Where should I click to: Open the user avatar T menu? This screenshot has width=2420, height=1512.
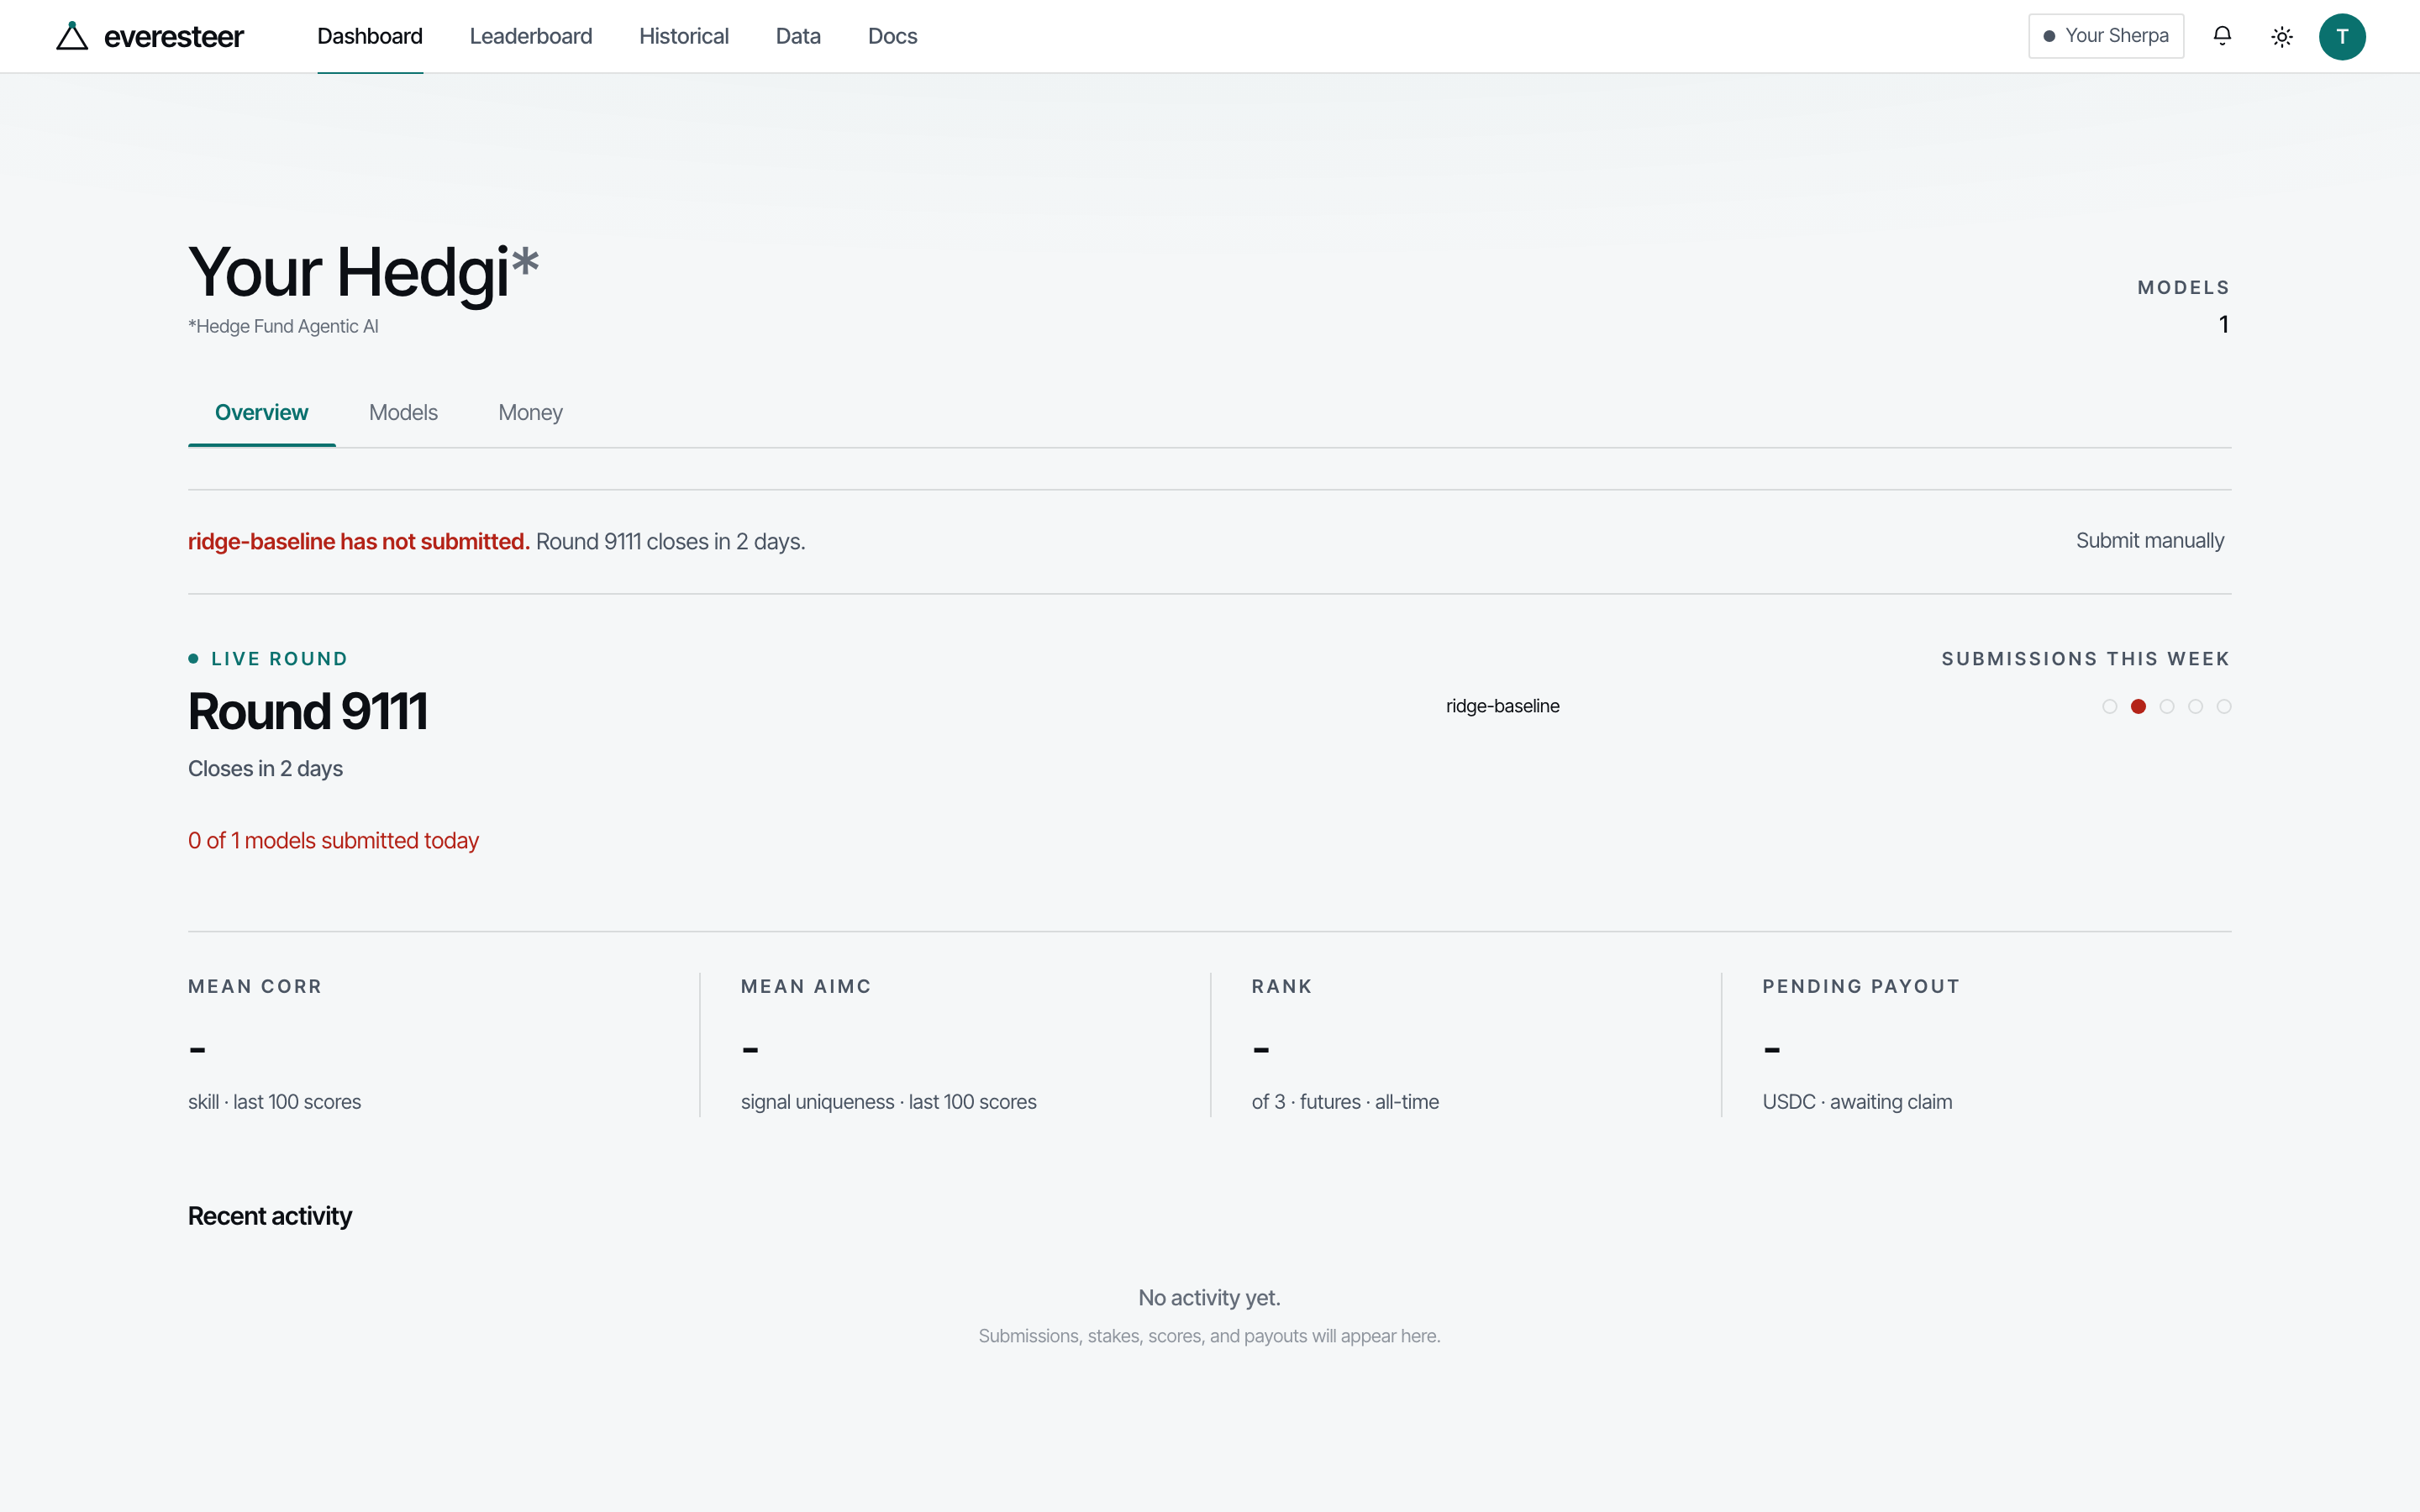pos(2342,37)
